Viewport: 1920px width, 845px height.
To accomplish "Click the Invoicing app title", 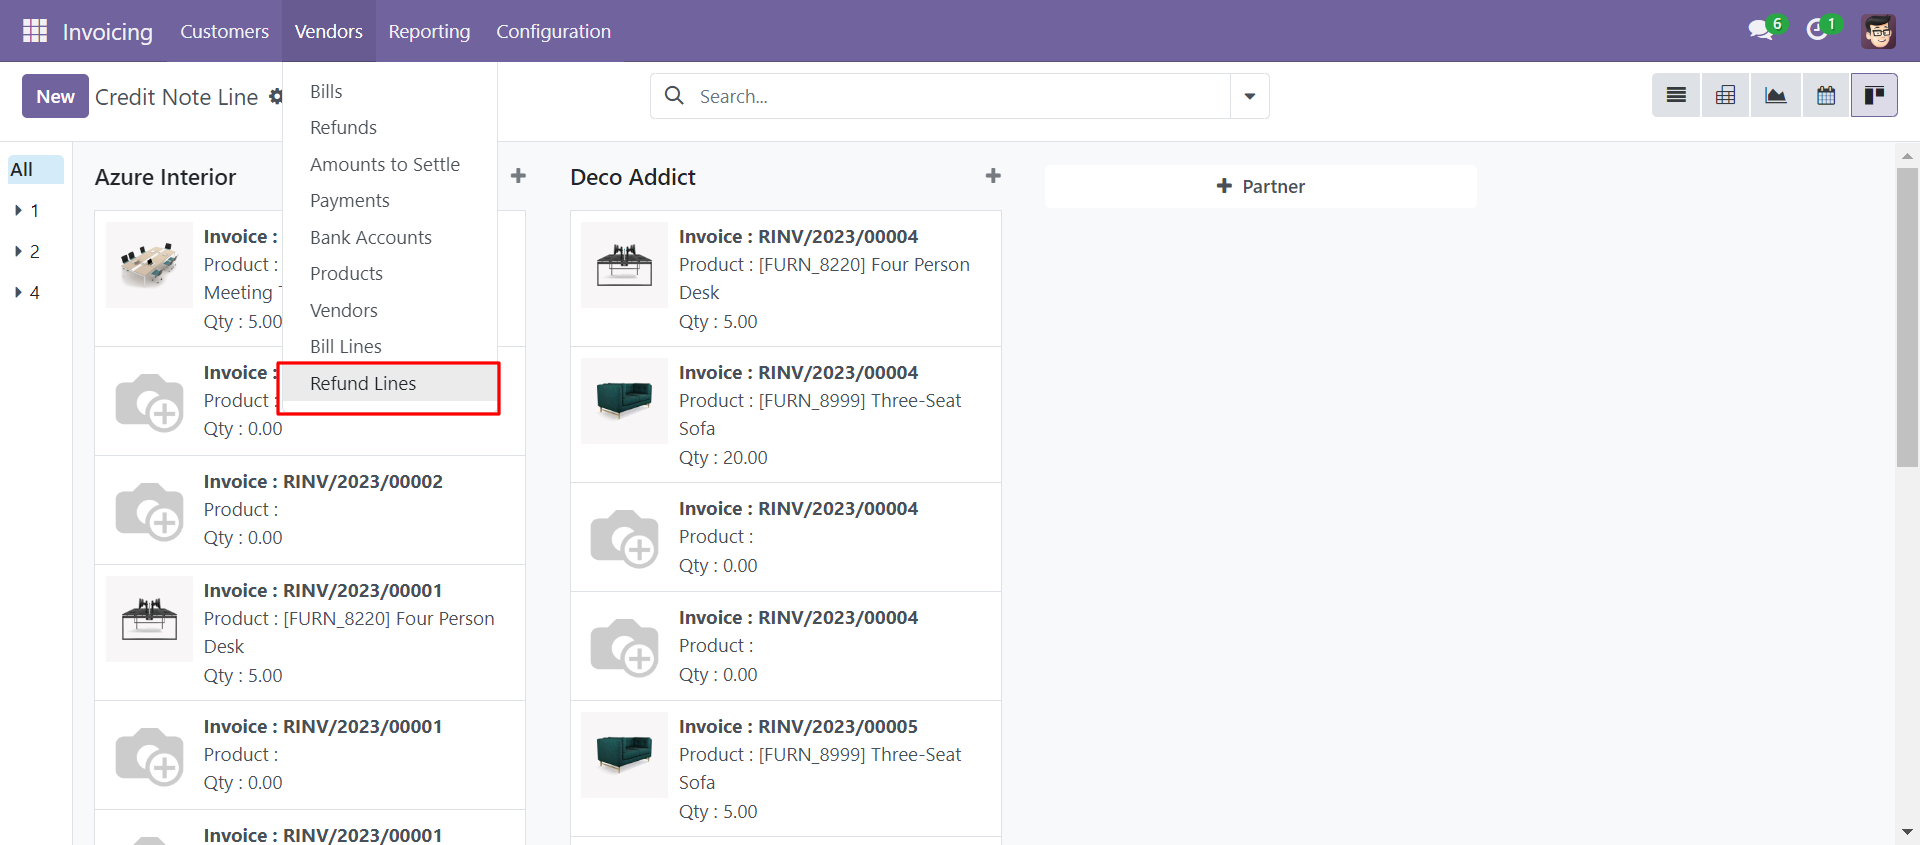I will tap(107, 32).
